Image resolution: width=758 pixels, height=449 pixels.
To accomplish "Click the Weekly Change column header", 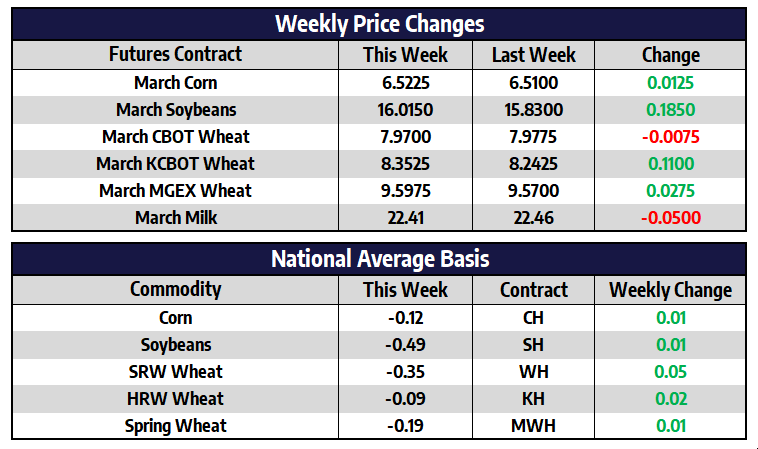I will tap(670, 290).
